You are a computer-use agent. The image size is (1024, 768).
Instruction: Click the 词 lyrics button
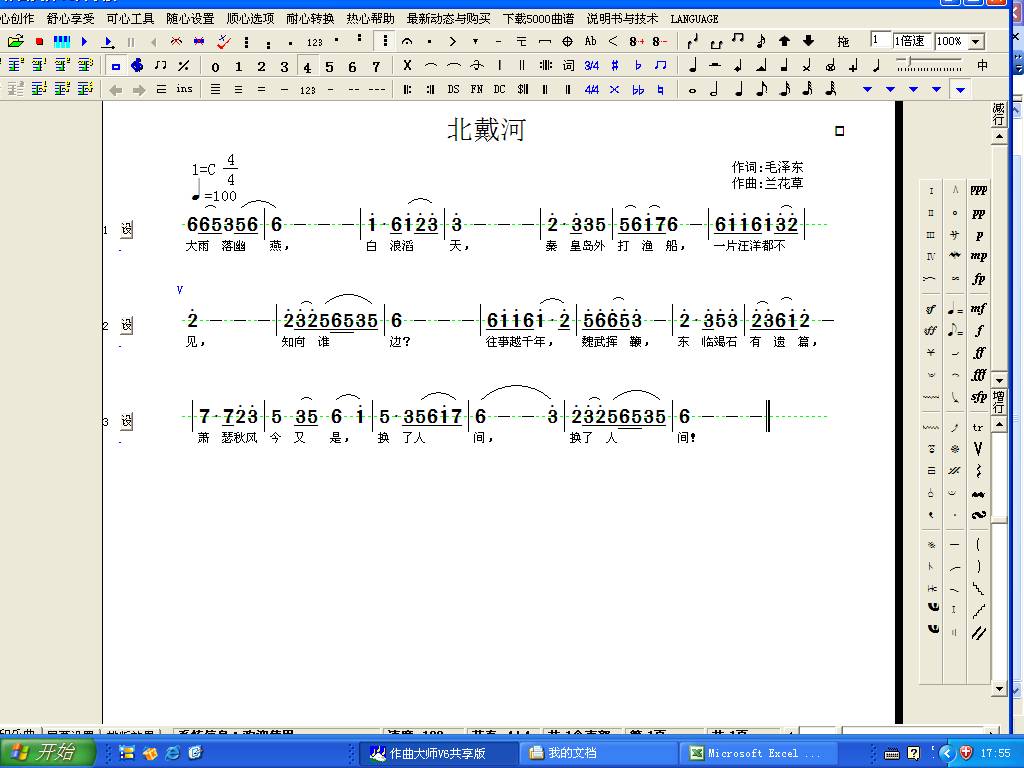click(x=569, y=65)
